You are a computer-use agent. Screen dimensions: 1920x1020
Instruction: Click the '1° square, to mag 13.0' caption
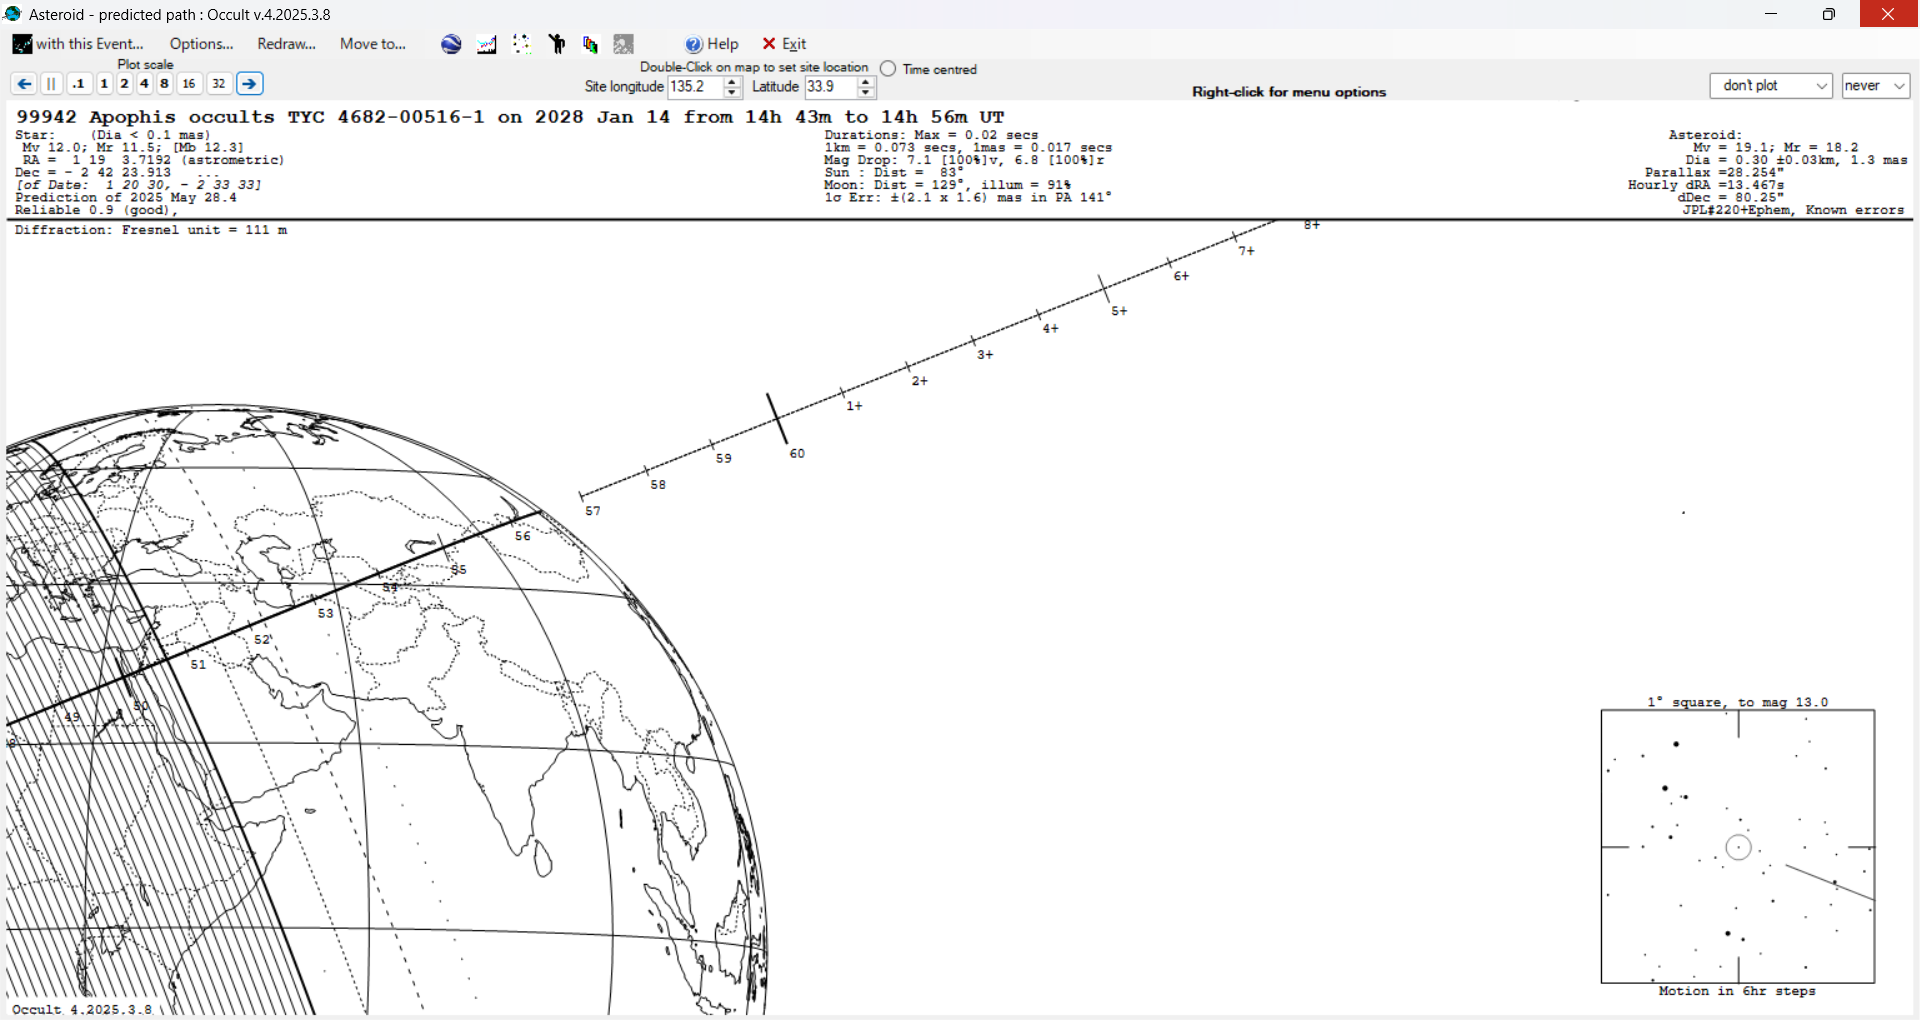(1738, 702)
